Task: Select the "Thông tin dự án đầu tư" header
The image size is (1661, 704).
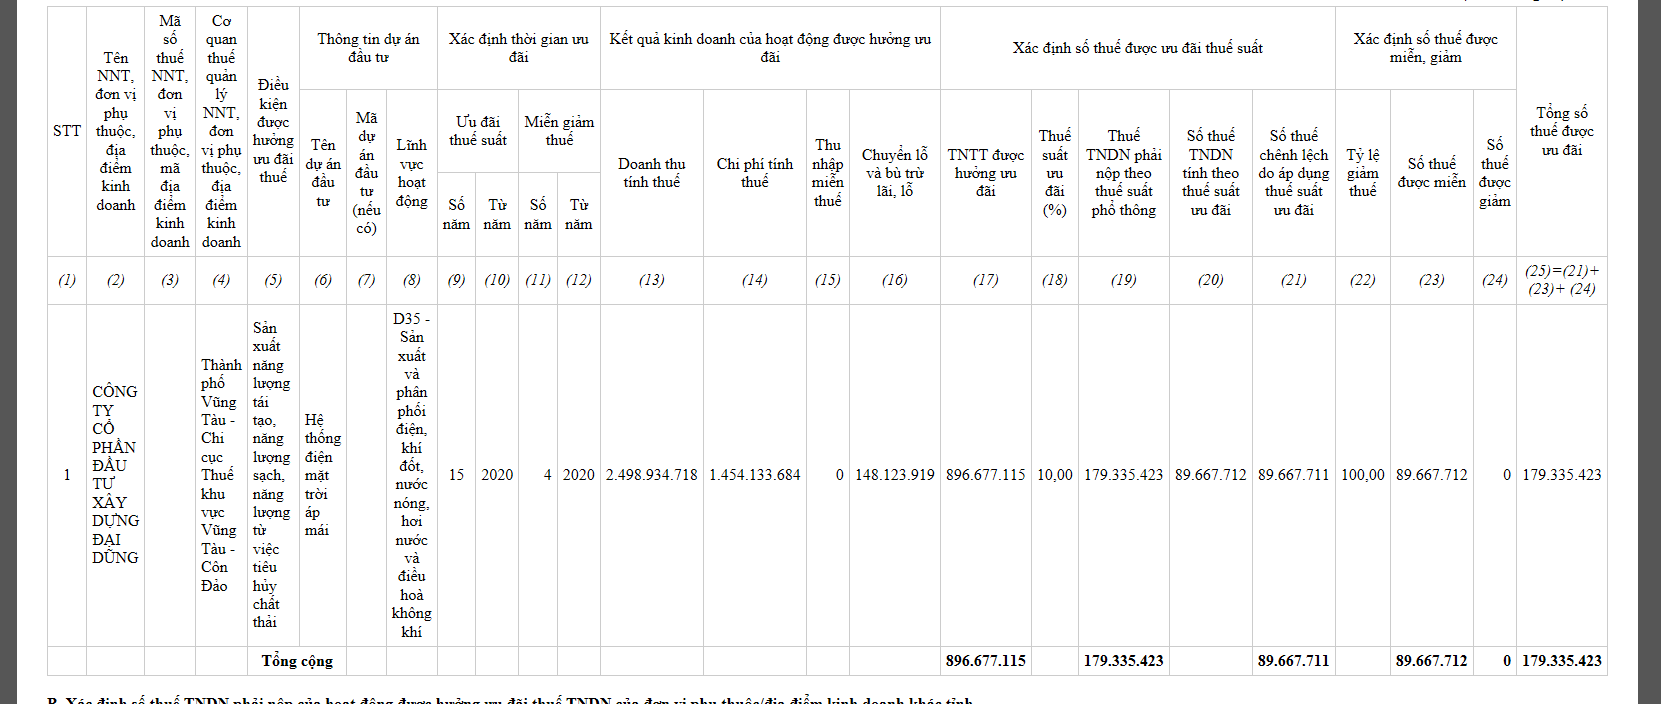Action: [x=368, y=48]
